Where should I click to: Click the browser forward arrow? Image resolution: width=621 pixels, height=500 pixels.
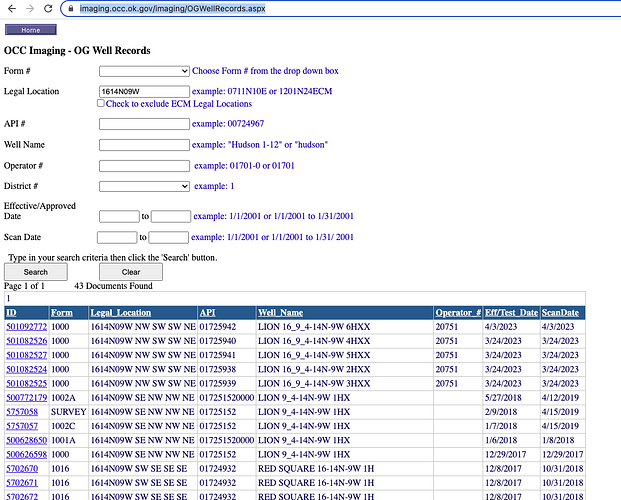pyautogui.click(x=30, y=8)
